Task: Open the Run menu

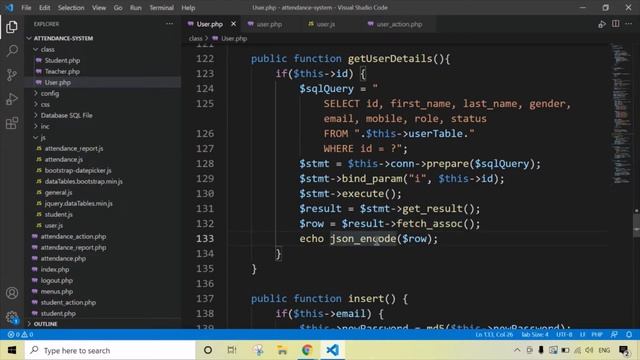Action: click(136, 8)
